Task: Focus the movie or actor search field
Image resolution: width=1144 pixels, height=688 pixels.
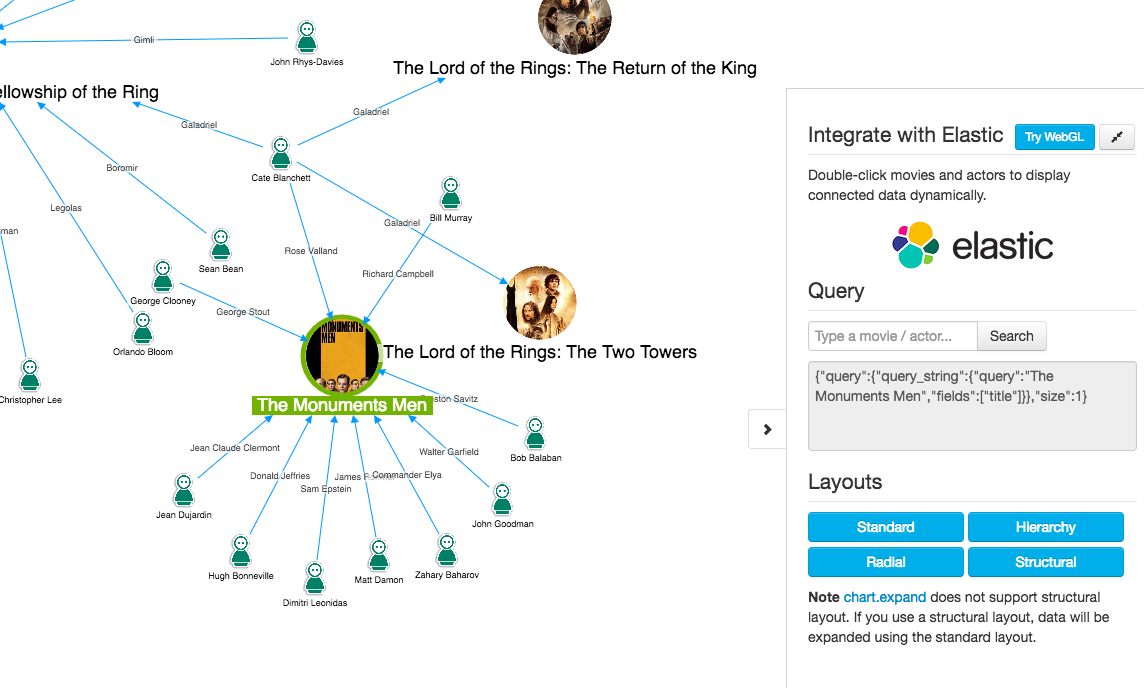Action: (892, 336)
